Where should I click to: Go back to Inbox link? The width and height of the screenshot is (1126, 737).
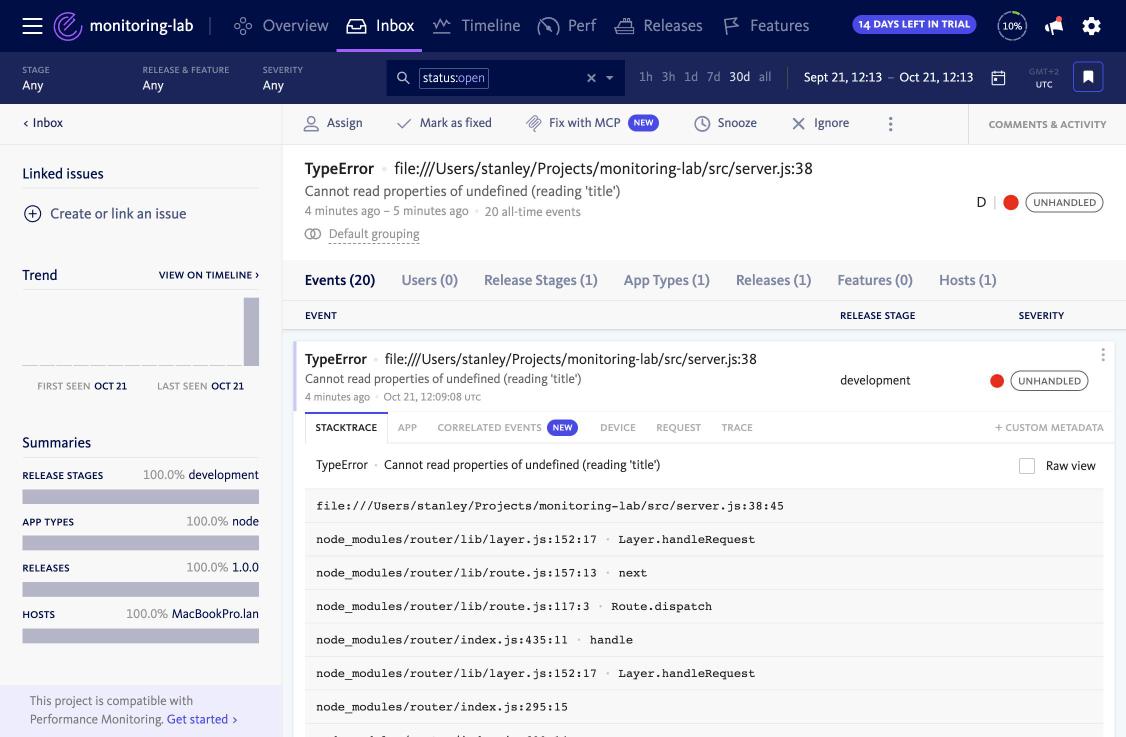tap(43, 123)
